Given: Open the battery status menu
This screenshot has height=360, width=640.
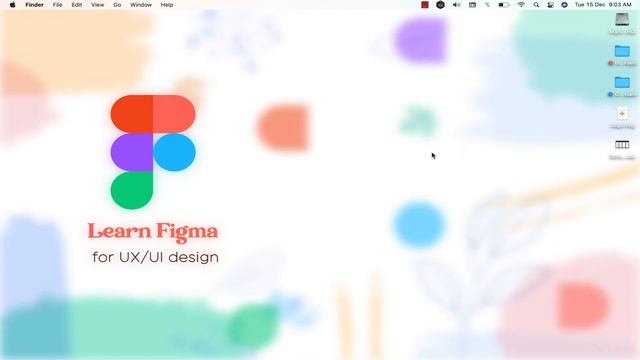Looking at the screenshot, I should [x=504, y=5].
